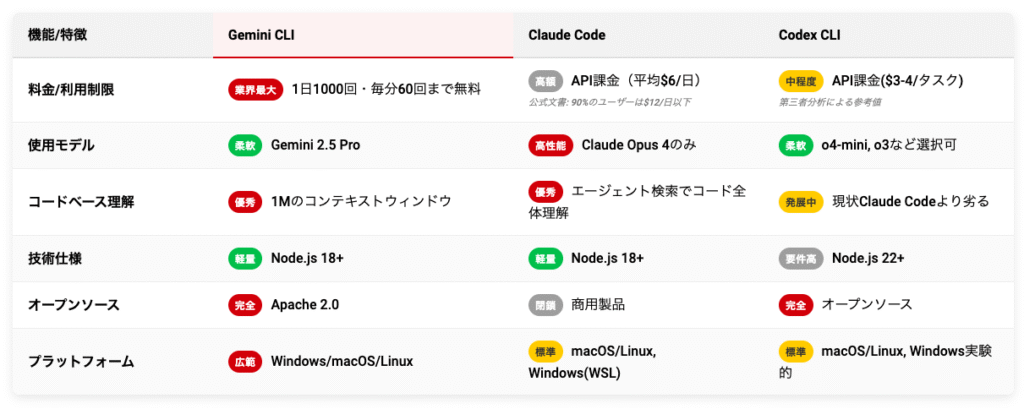1024x409 pixels.
Task: Click the footnote 公式文書: 90%のユーザーは$12/日以下
Action: point(610,102)
